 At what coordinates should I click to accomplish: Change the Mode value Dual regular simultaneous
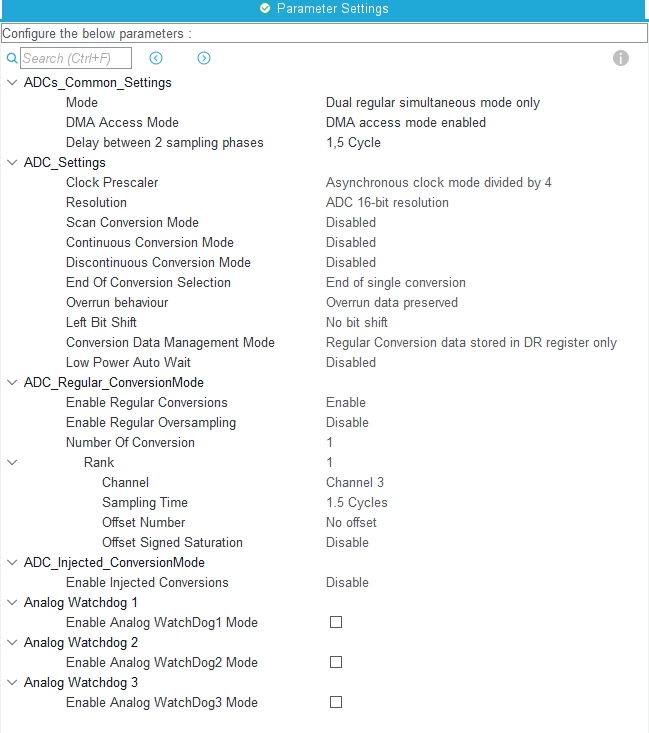point(433,102)
